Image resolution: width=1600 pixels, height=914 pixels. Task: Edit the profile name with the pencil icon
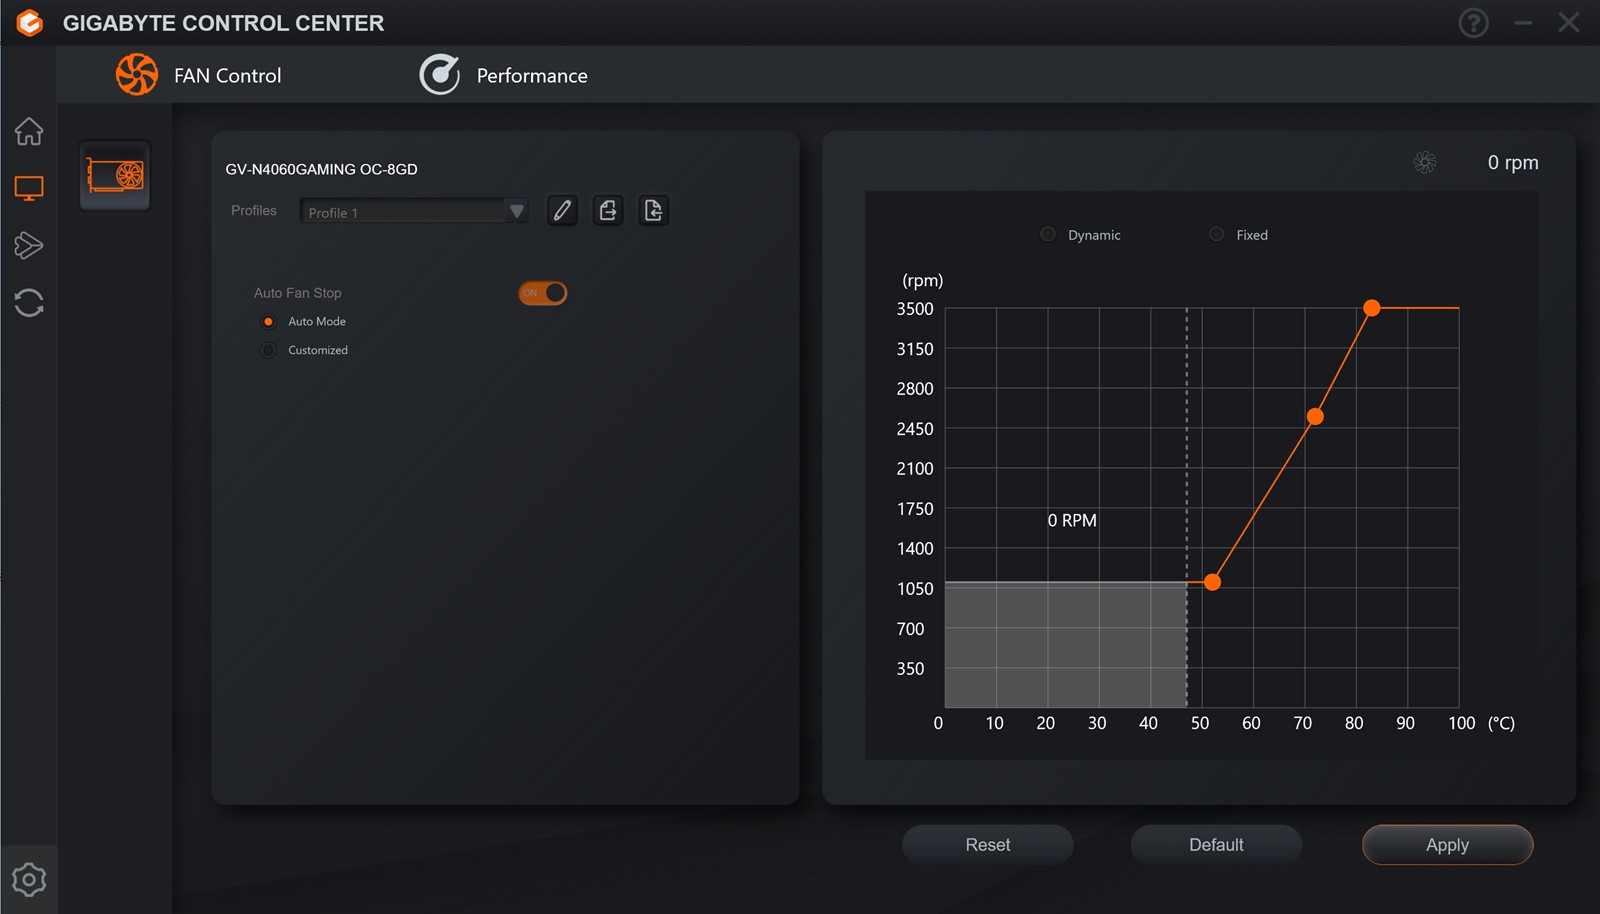562,210
